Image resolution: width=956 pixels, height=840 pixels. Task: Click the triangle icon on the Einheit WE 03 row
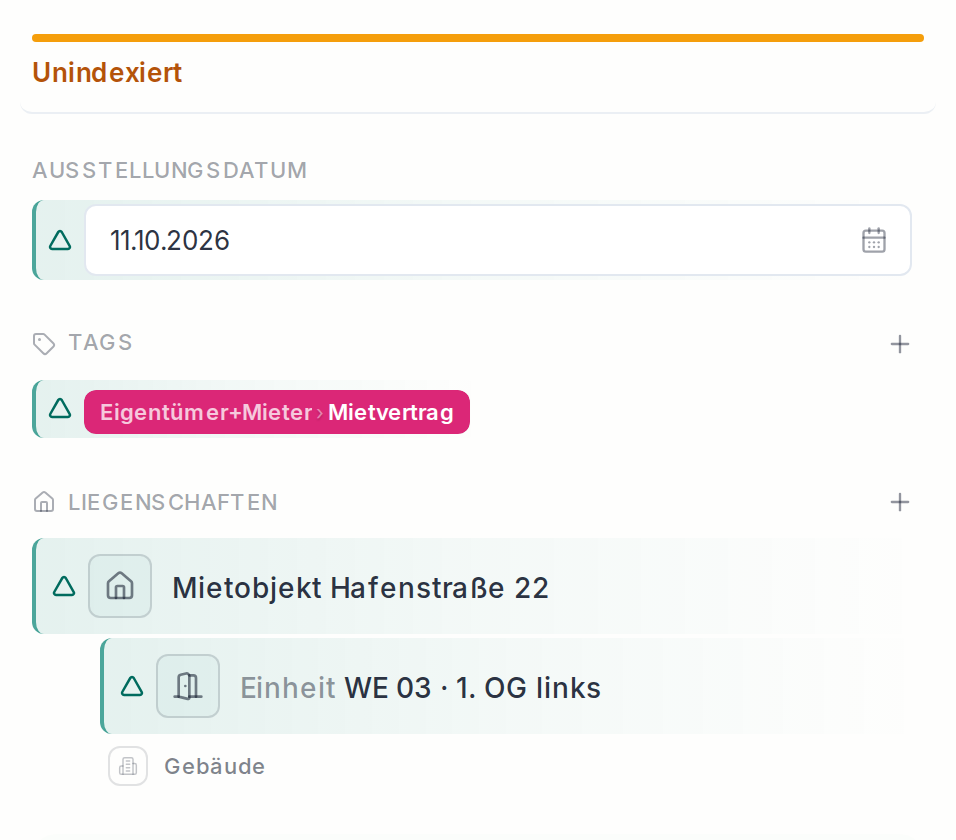tap(132, 686)
